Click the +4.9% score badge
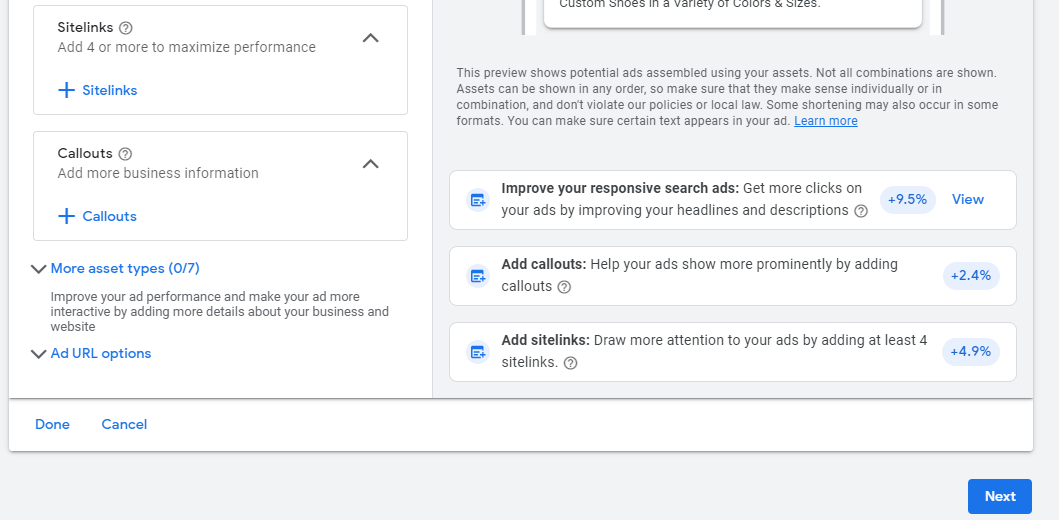Viewport: 1059px width, 520px height. (x=971, y=352)
